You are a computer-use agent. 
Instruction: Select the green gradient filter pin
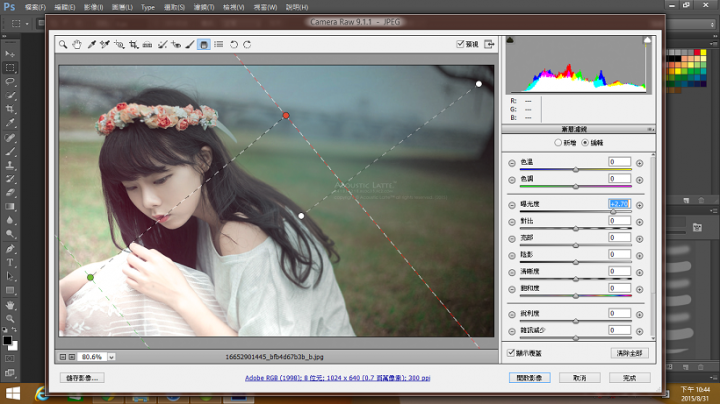click(90, 277)
